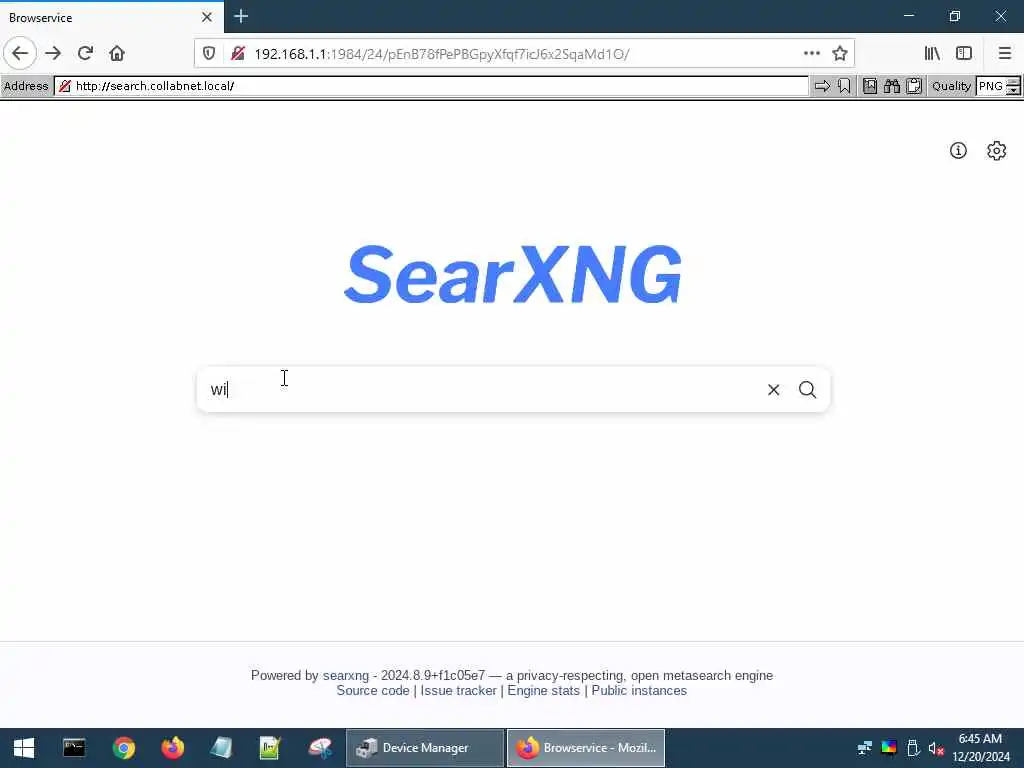Open a new tab with plus

pyautogui.click(x=241, y=16)
